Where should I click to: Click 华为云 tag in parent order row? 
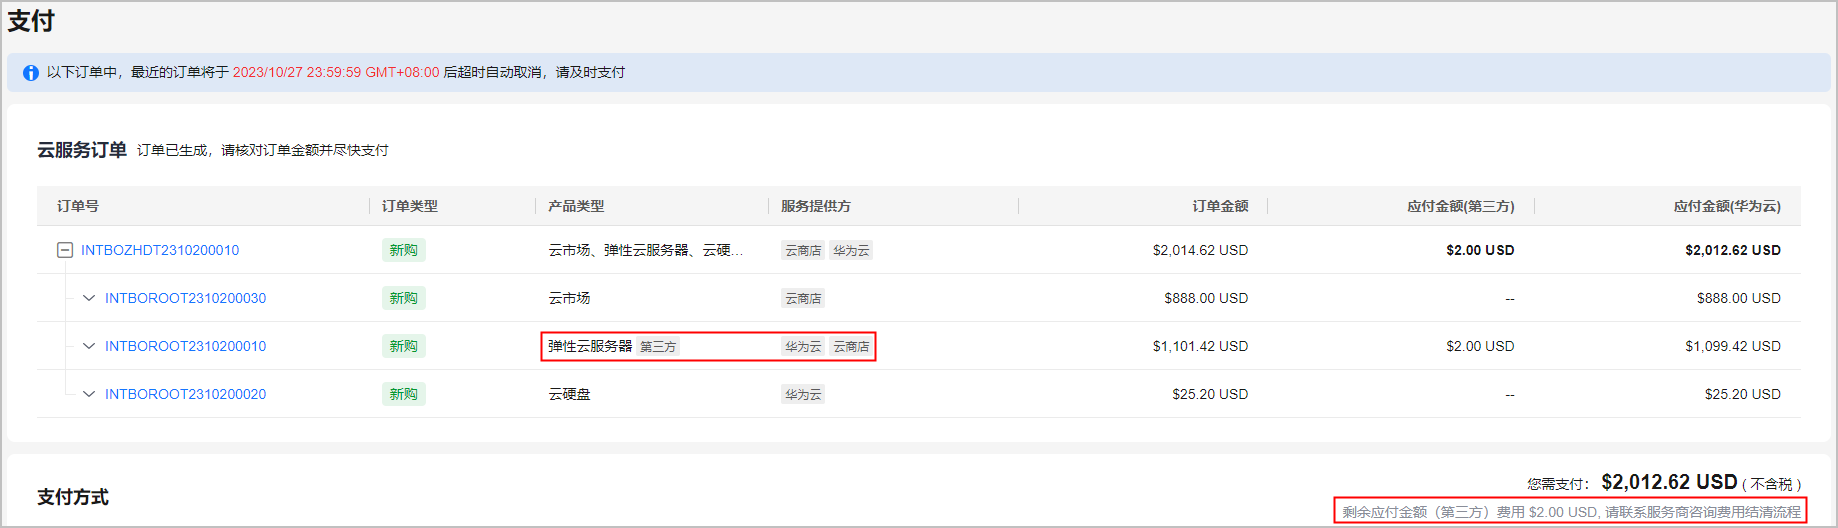[x=851, y=251]
